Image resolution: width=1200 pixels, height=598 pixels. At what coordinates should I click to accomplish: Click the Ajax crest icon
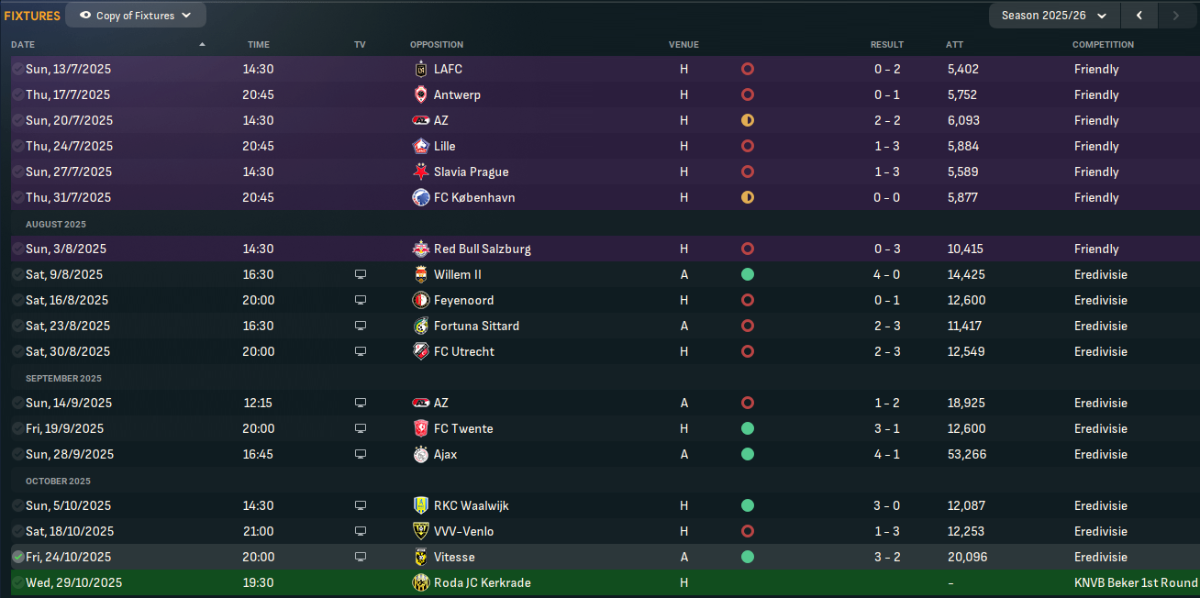(420, 454)
